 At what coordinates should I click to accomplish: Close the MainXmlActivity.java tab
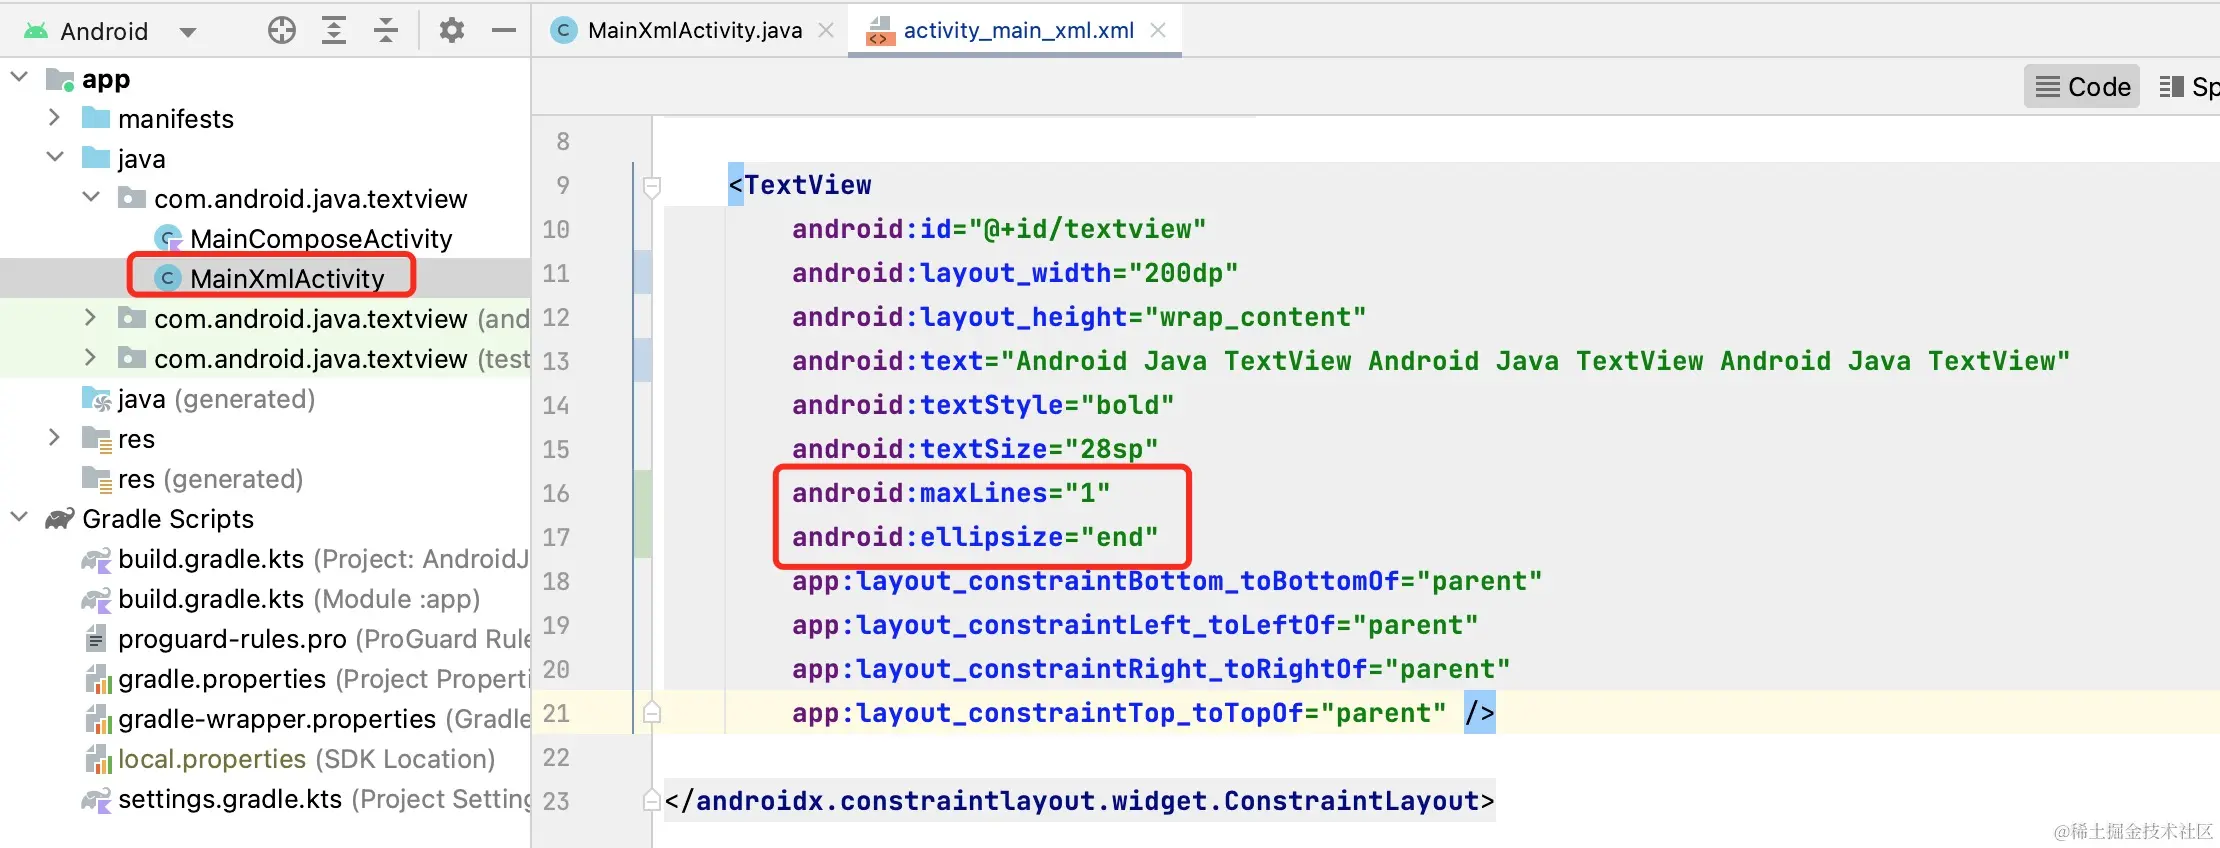tap(826, 31)
